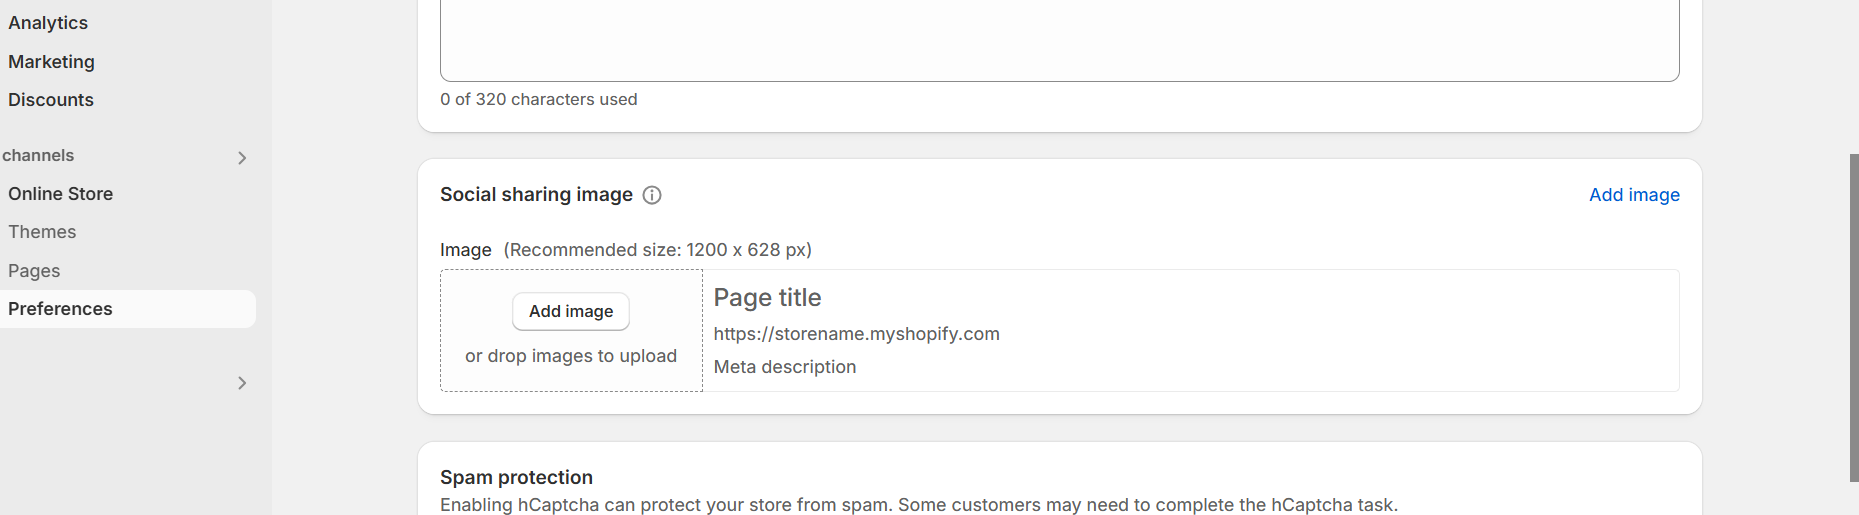Click the Social sharing image info icon

(x=652, y=195)
